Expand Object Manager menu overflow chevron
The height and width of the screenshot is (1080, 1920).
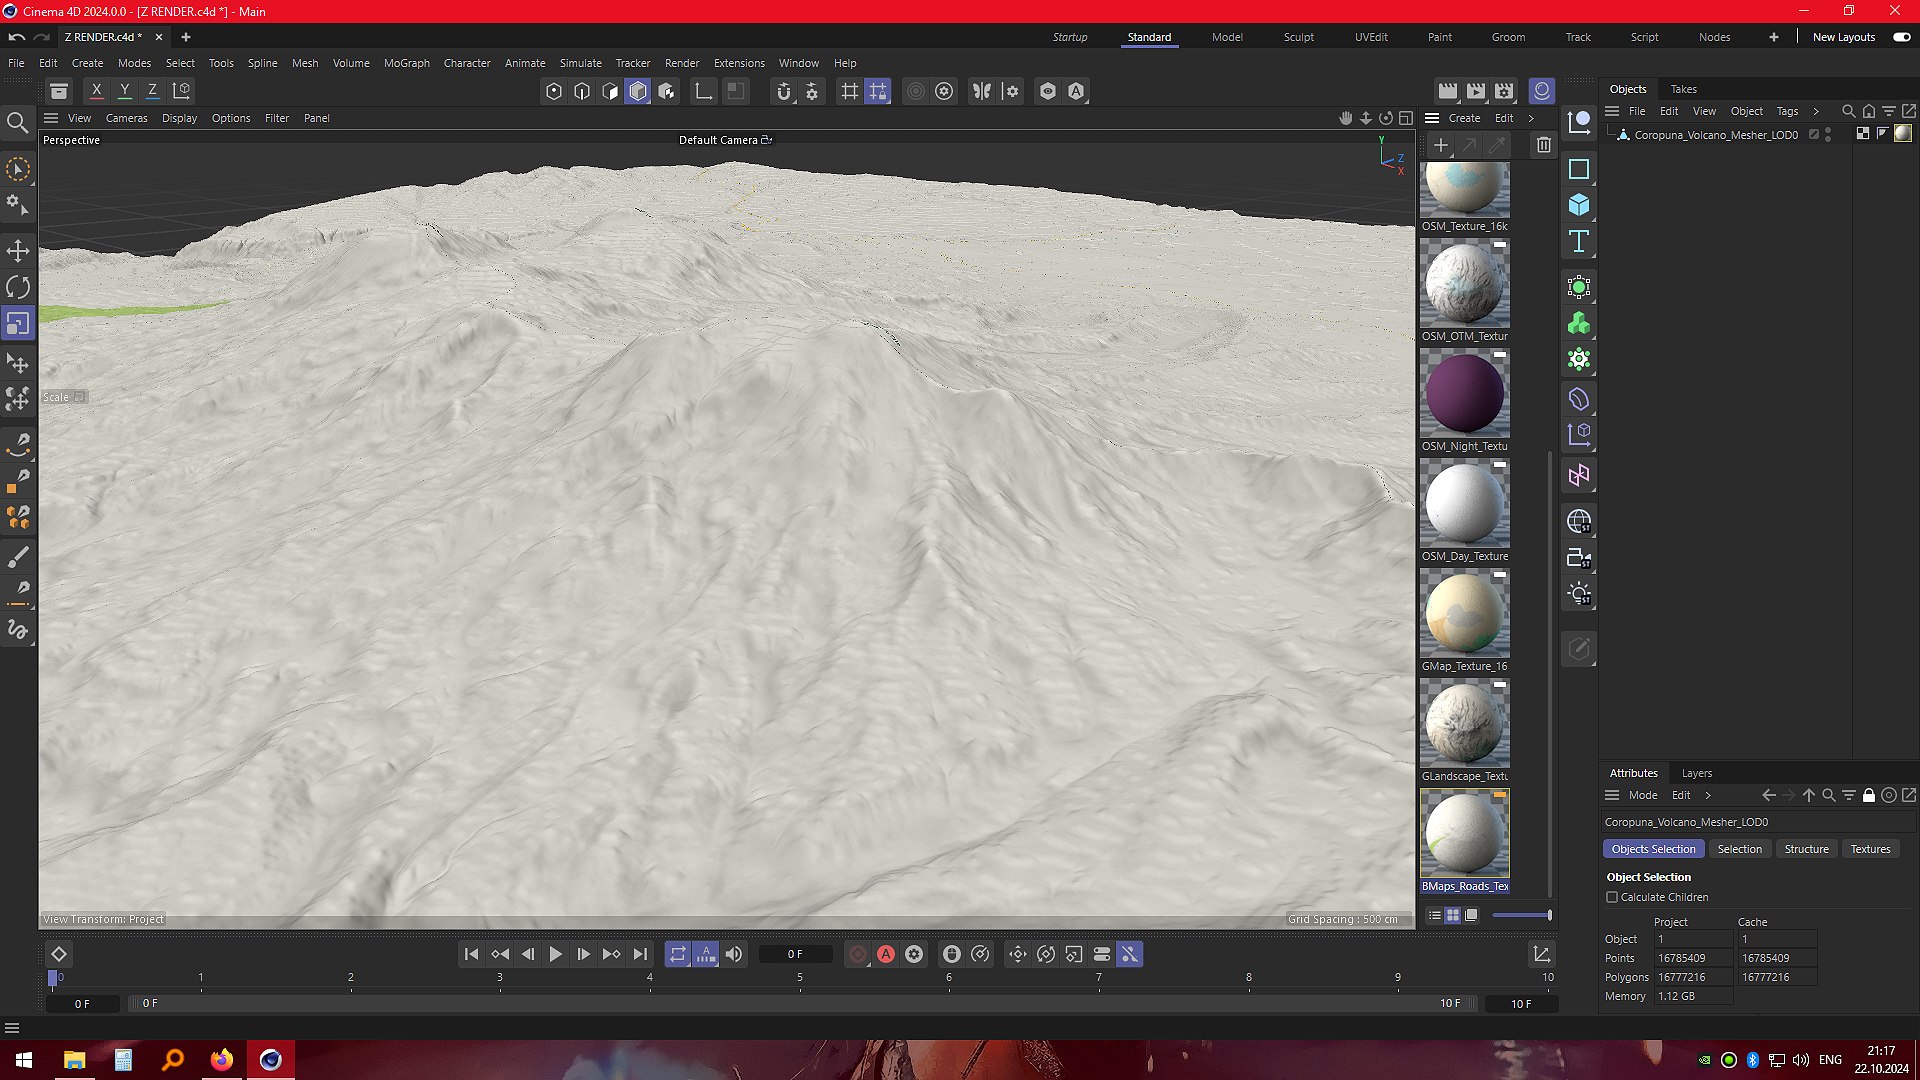(x=1816, y=111)
